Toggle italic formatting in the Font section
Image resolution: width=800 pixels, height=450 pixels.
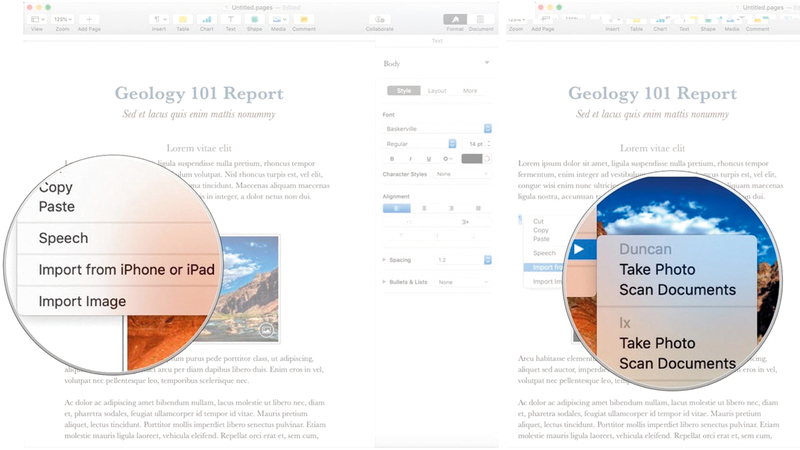pos(411,158)
